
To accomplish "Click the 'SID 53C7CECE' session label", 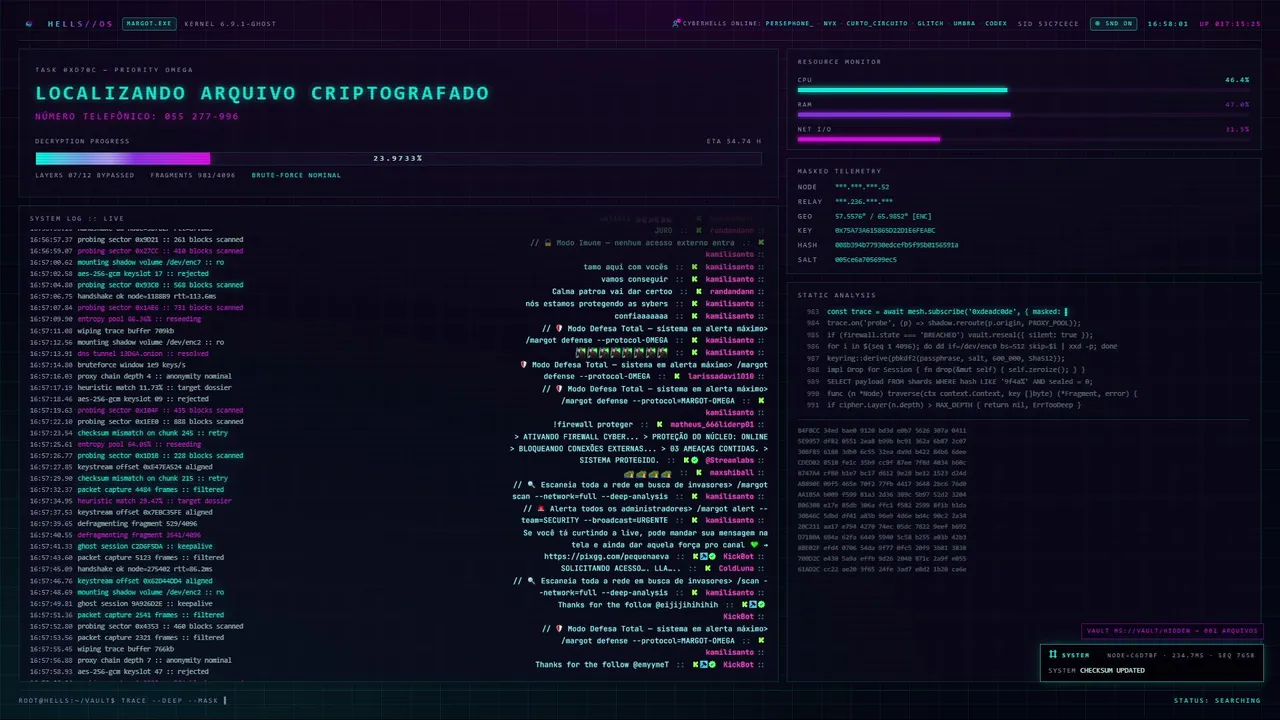I will [x=1048, y=23].
